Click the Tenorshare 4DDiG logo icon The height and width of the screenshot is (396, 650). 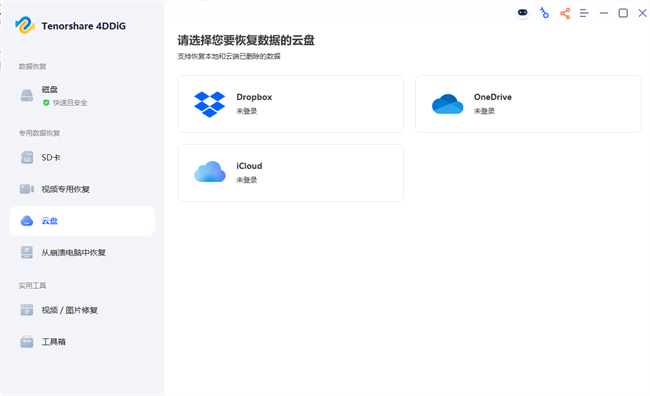click(x=25, y=25)
